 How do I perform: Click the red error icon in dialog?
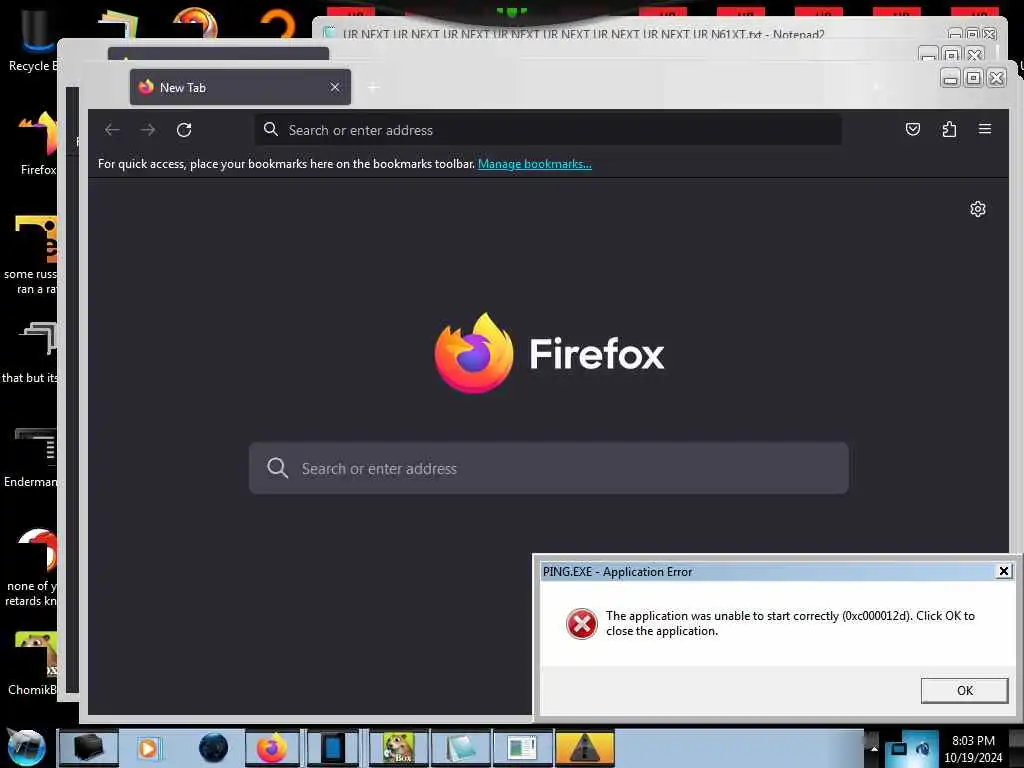point(581,624)
